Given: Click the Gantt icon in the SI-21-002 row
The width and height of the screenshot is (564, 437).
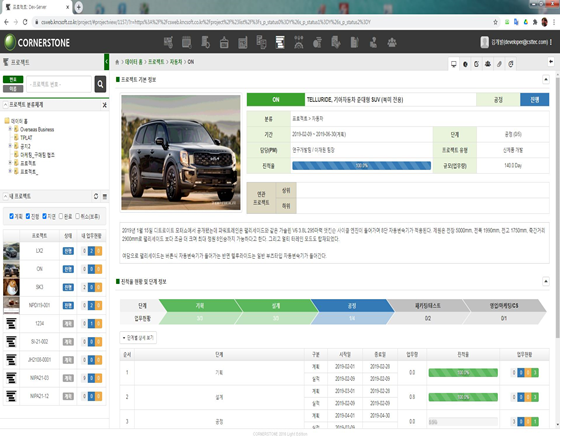Looking at the screenshot, I should (12, 342).
